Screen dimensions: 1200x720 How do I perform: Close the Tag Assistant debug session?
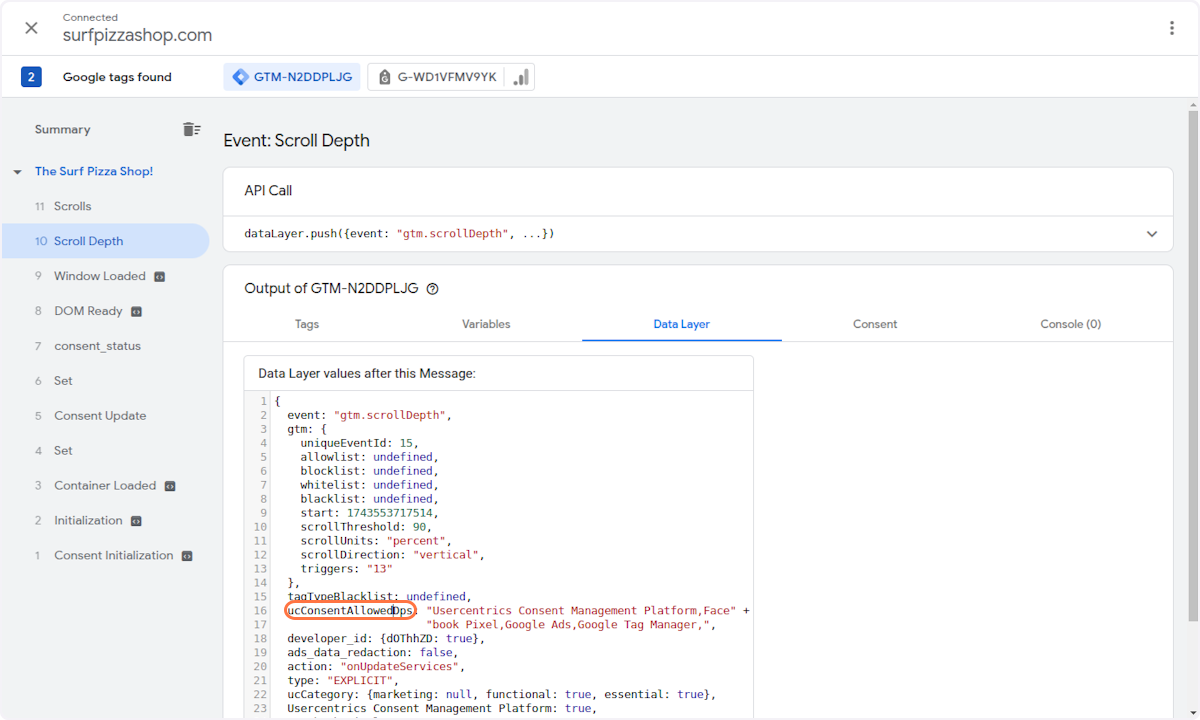(x=31, y=28)
